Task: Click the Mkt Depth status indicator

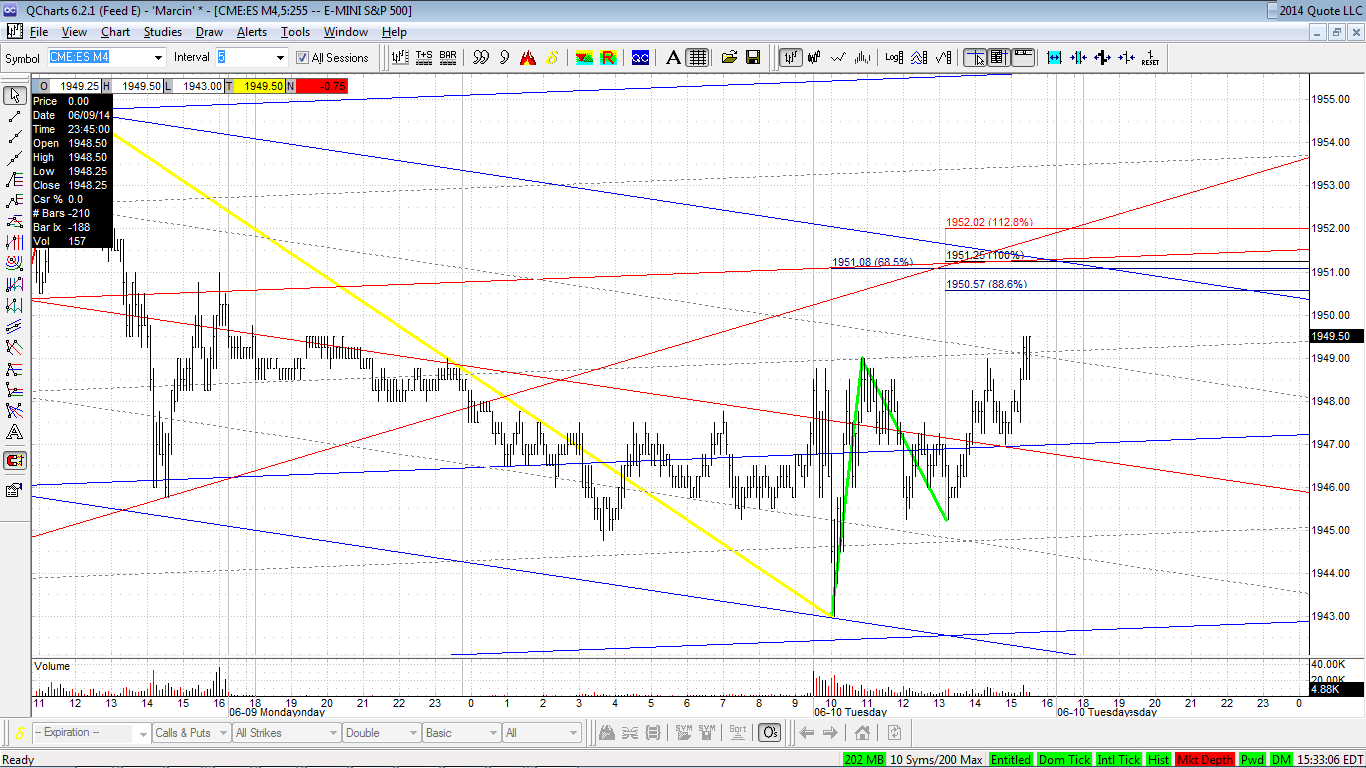Action: point(1205,760)
